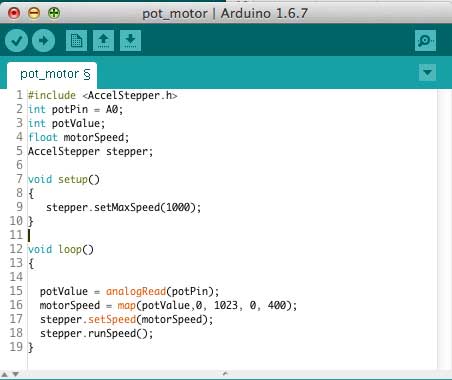The width and height of the screenshot is (452, 380).
Task: Create a new sketch with the New icon
Action: 77,41
